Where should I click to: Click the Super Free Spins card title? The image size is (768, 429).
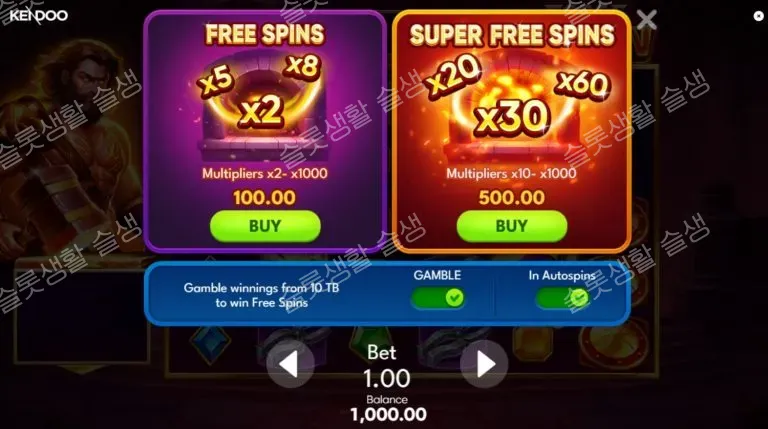click(x=512, y=35)
